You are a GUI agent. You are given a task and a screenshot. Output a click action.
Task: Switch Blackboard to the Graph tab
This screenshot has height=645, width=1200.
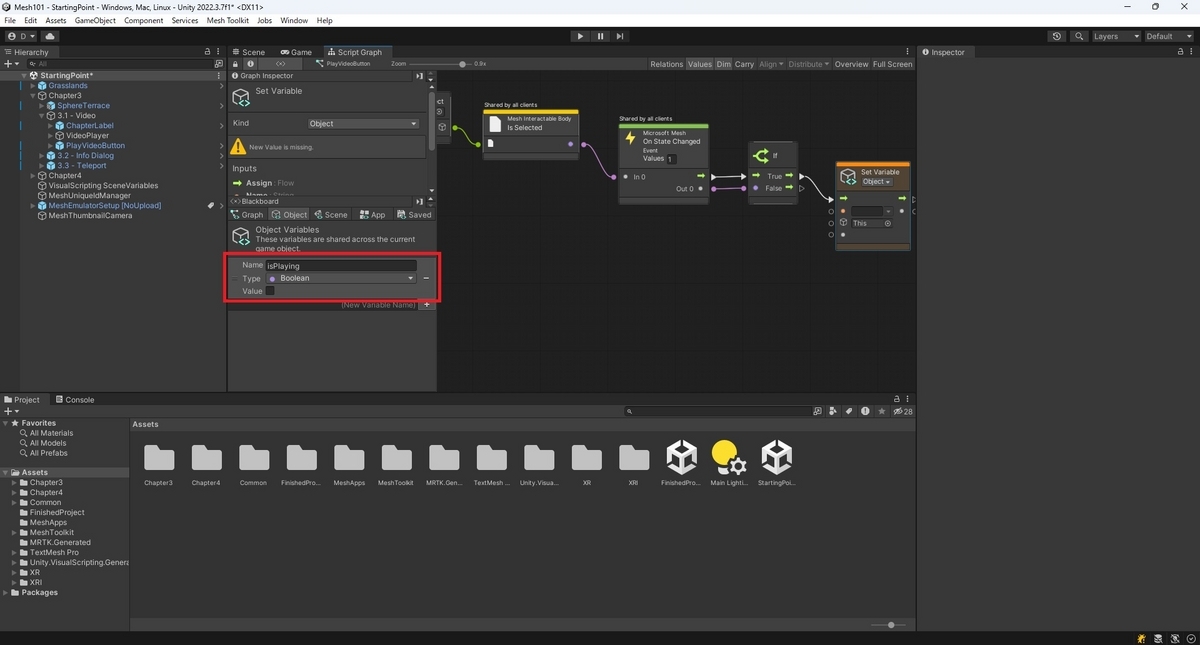(247, 214)
